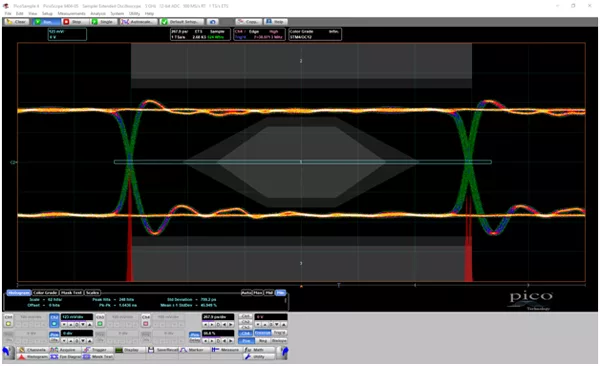The image size is (600, 366).
Task: Open the Measurements menu
Action: (71, 13)
